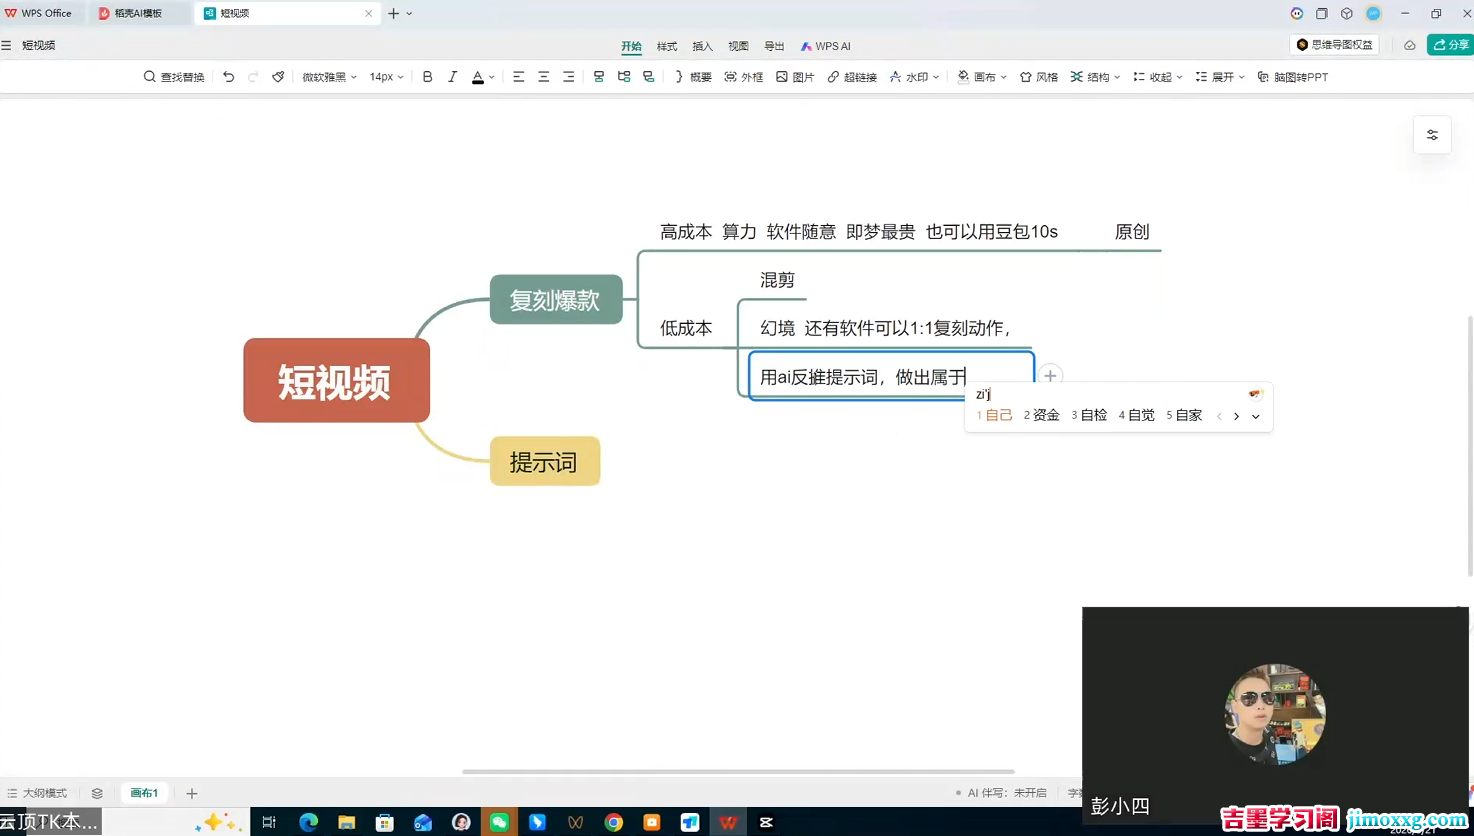
Task: Align text center
Action: [543, 77]
